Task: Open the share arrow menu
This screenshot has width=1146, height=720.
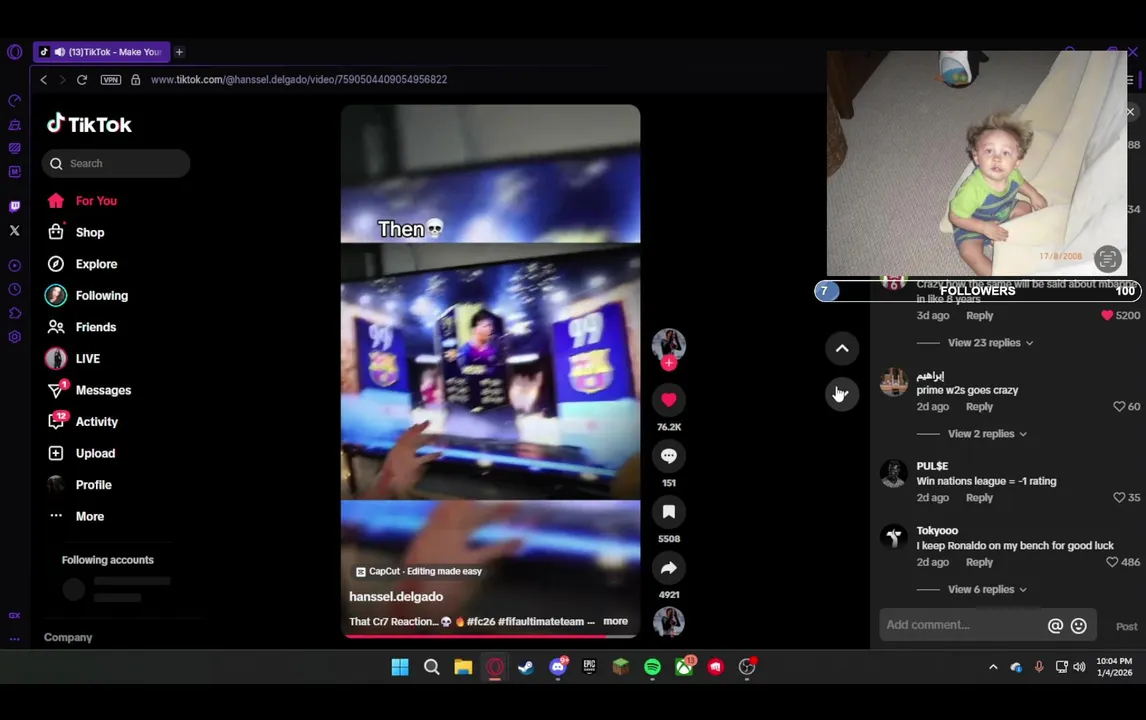Action: pos(669,568)
